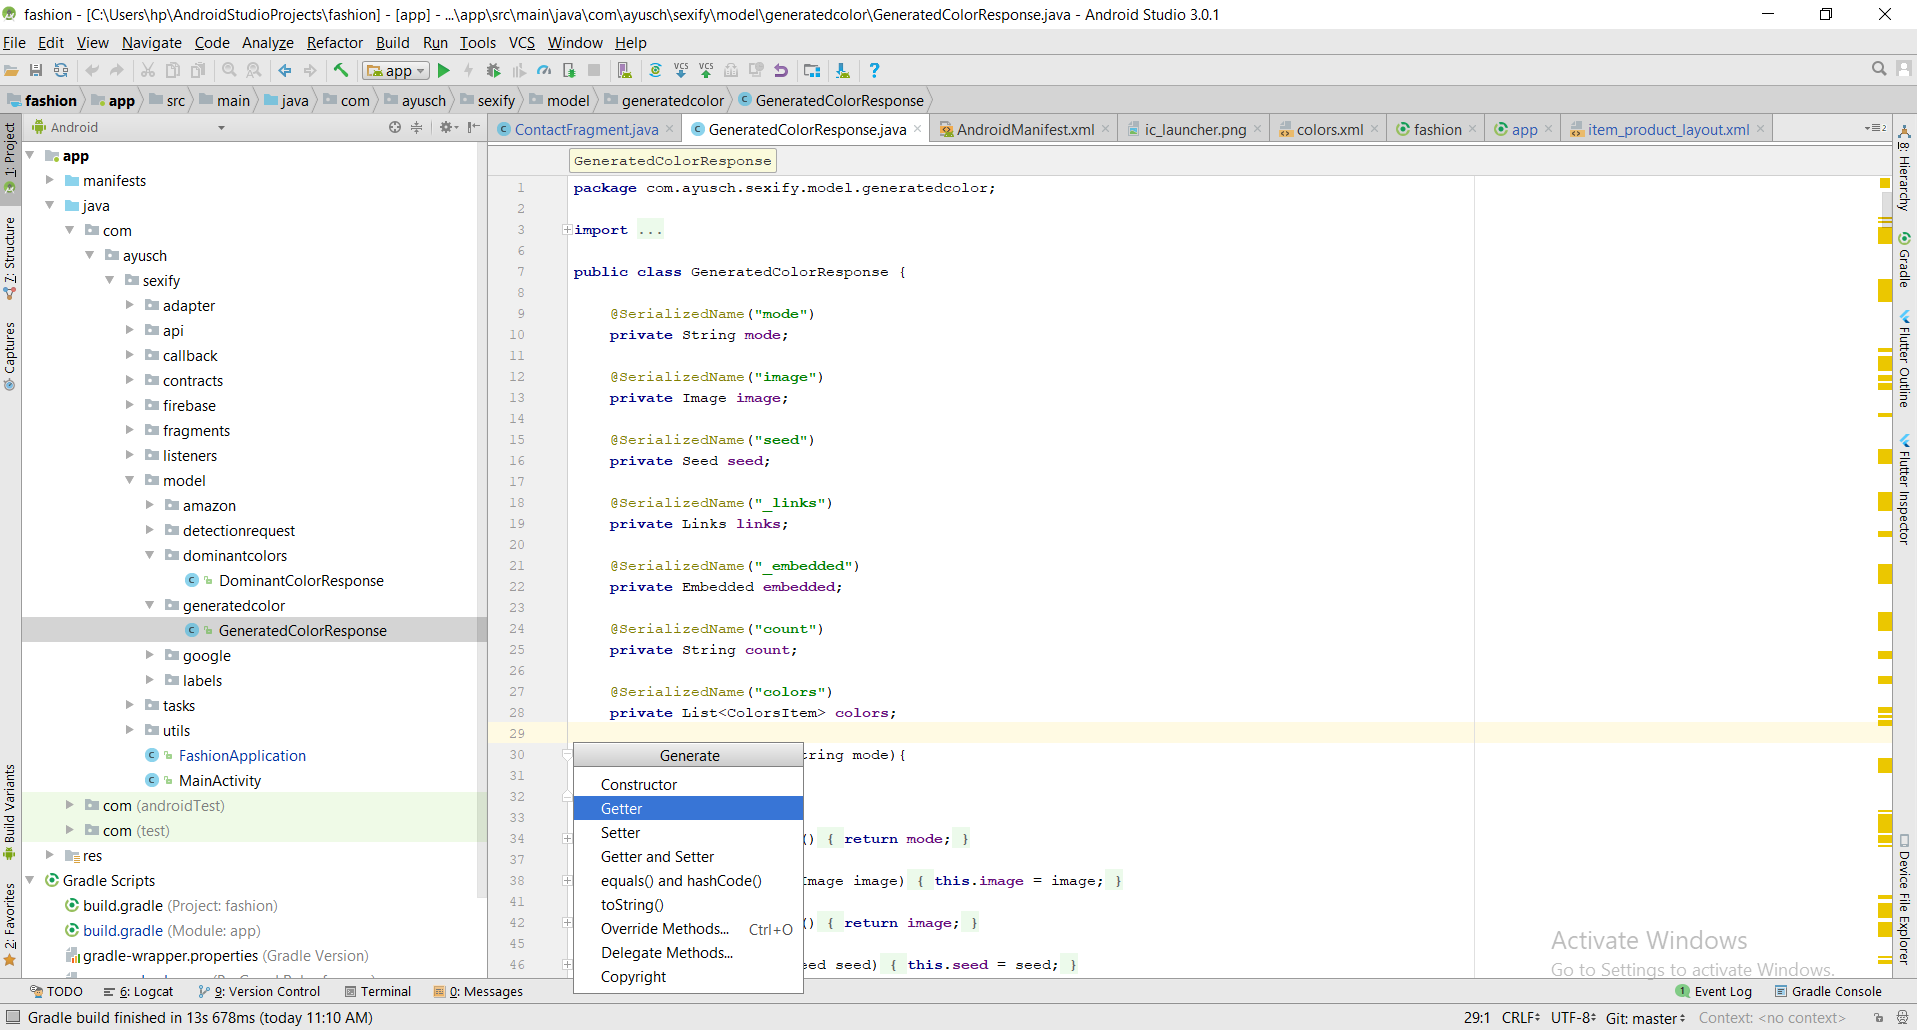Collapse the sexify package in project tree
1917x1030 pixels.
[x=111, y=280]
